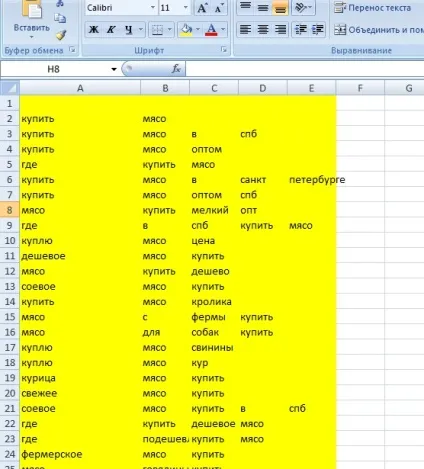Image resolution: width=424 pixels, height=469 pixels.
Task: Click the fx insert function icon
Action: click(176, 69)
